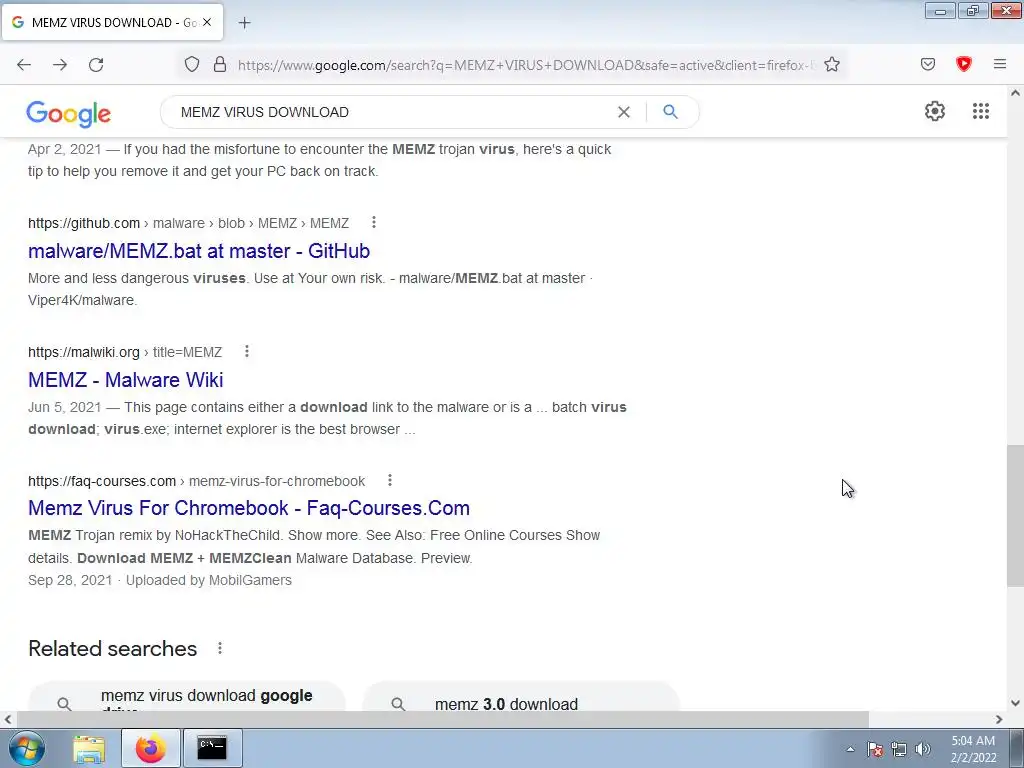Click the Google logo
Image resolution: width=1024 pixels, height=768 pixels.
pyautogui.click(x=69, y=113)
